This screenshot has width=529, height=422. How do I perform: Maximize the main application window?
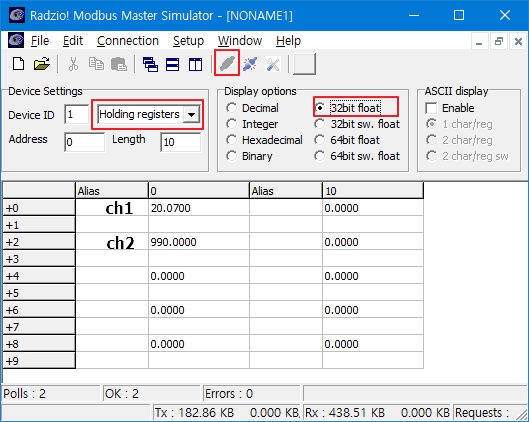(x=459, y=15)
